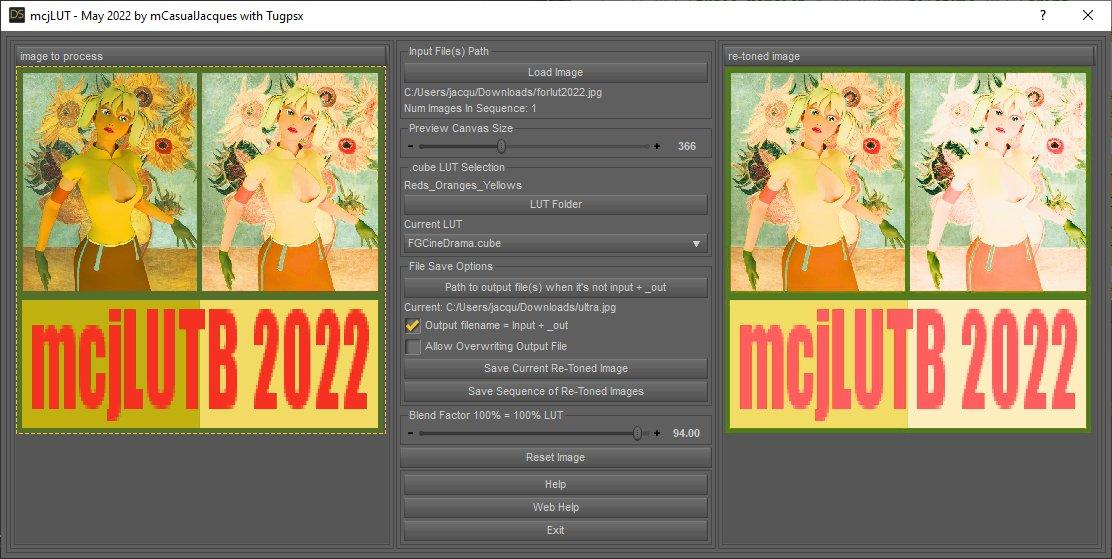The image size is (1112, 559).
Task: Save Sequence of Re-Toned Images
Action: [x=555, y=391]
